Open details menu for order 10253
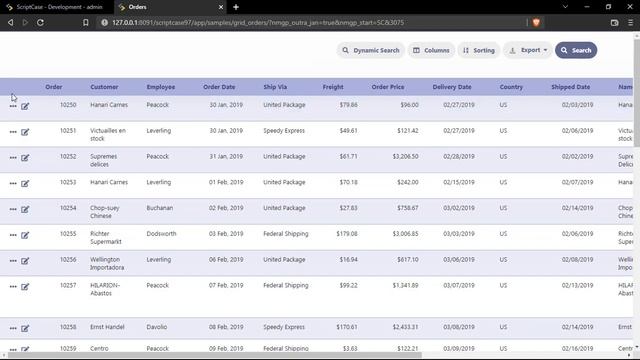The width and height of the screenshot is (640, 360). click(13, 183)
